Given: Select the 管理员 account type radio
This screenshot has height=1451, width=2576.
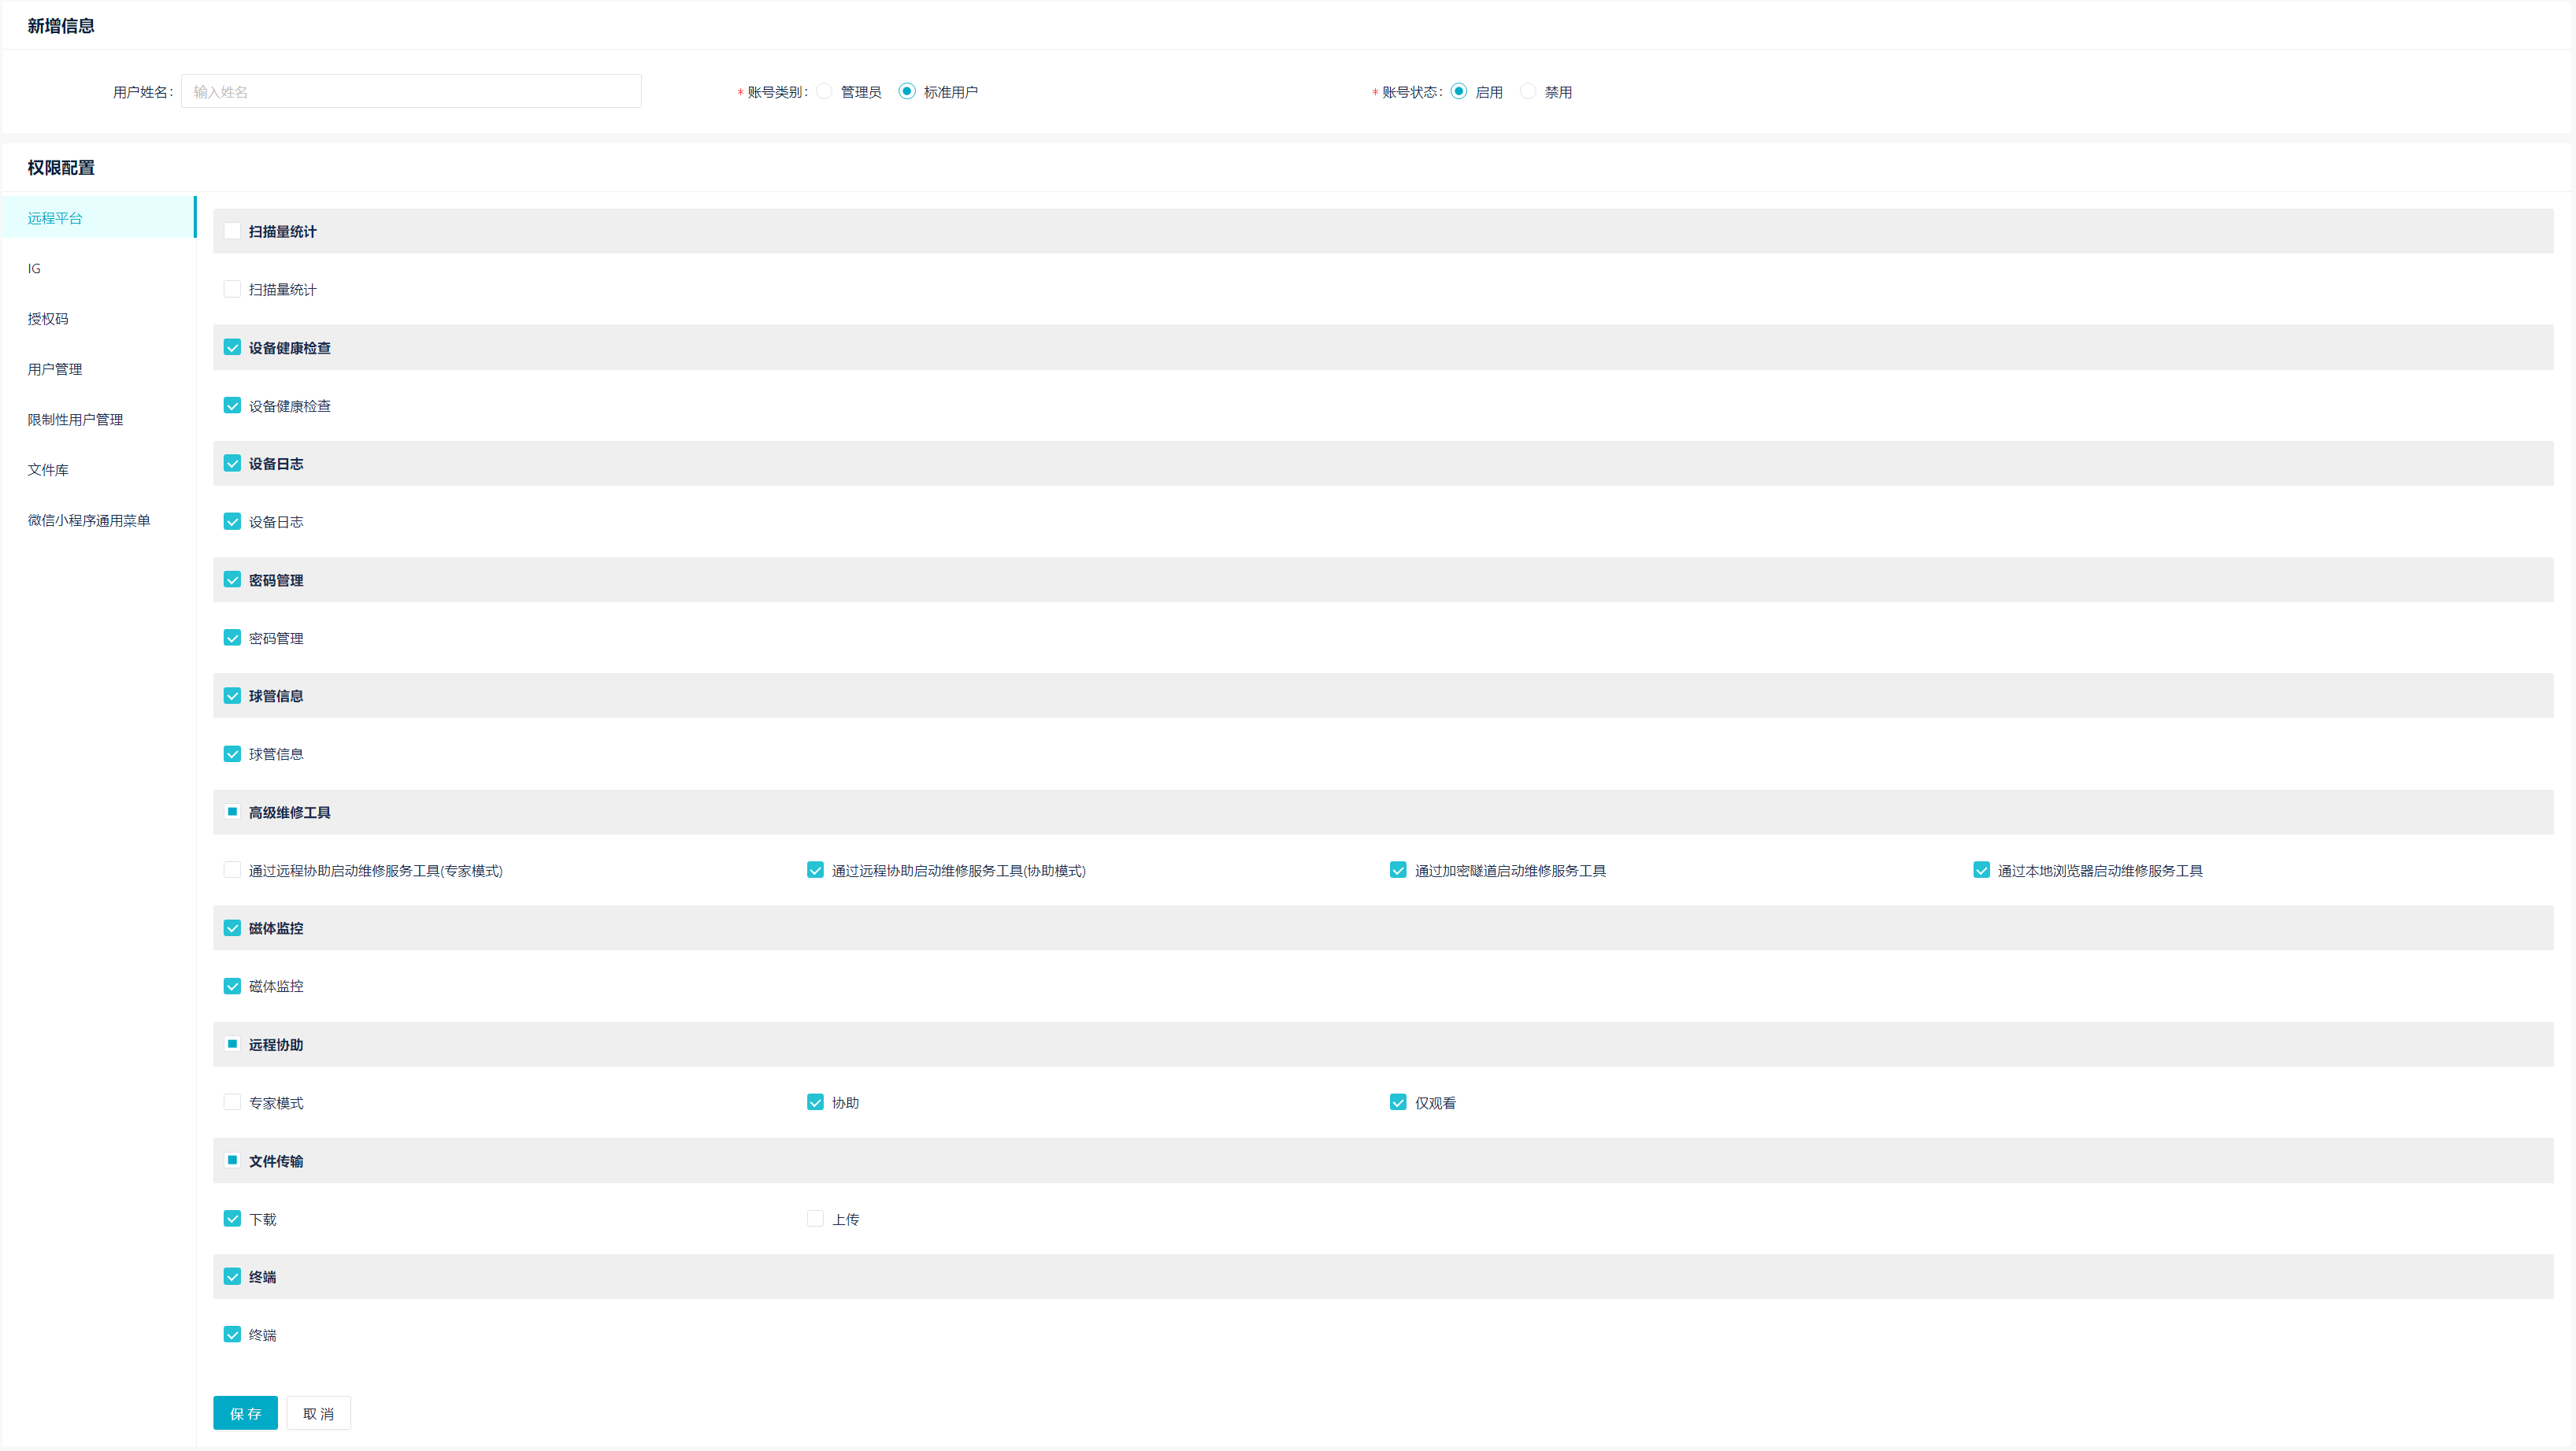Looking at the screenshot, I should click(824, 91).
